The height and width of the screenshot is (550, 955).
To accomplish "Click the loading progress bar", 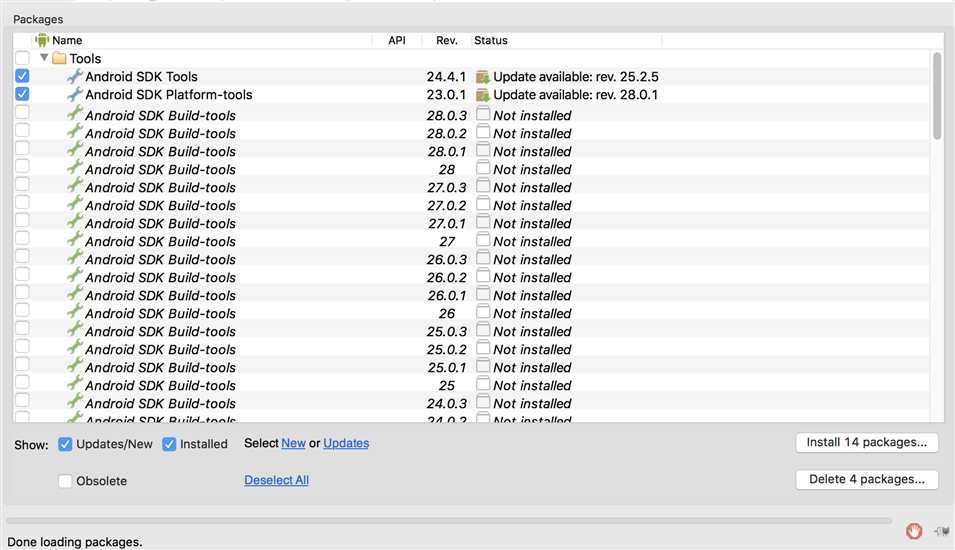I will click(x=449, y=521).
